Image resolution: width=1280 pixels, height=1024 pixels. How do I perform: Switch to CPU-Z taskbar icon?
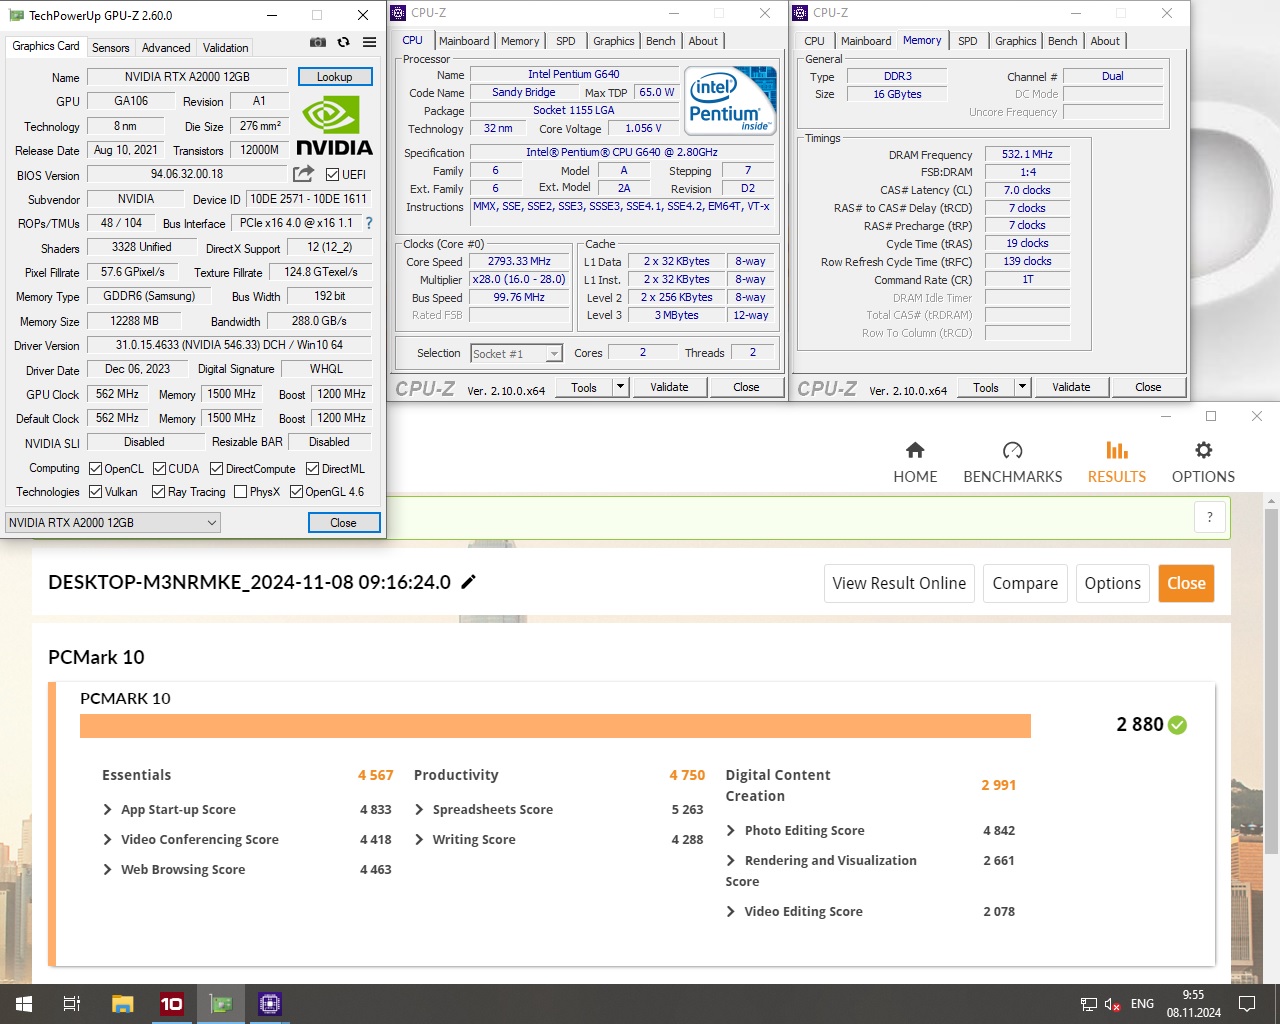pos(269,1004)
